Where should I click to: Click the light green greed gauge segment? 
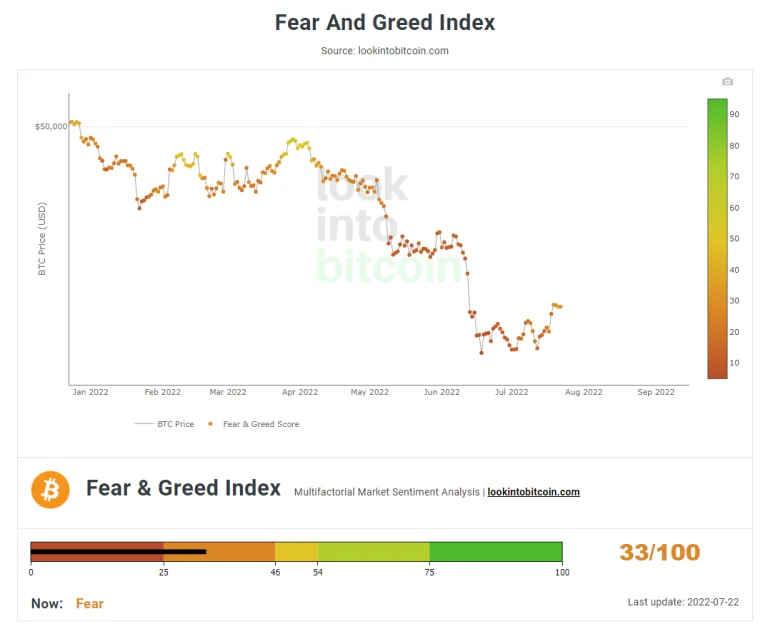(x=374, y=552)
